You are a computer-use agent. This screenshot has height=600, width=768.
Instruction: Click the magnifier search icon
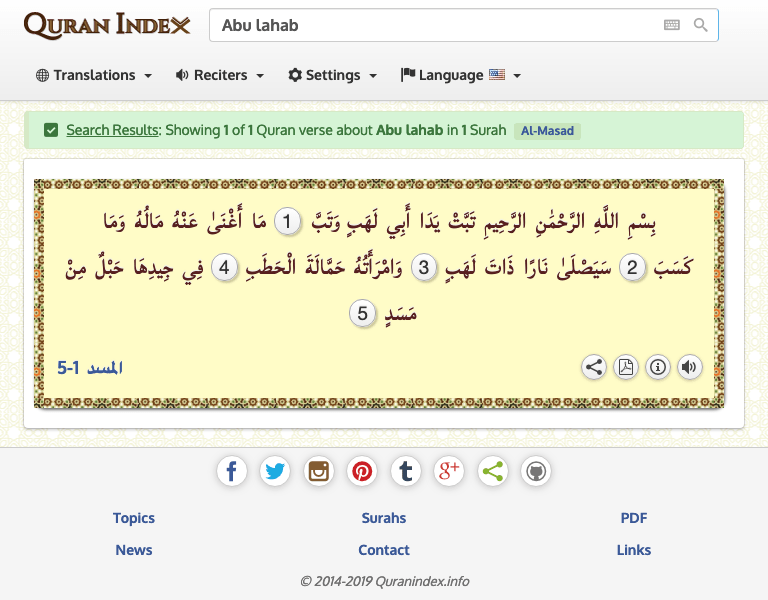point(700,25)
